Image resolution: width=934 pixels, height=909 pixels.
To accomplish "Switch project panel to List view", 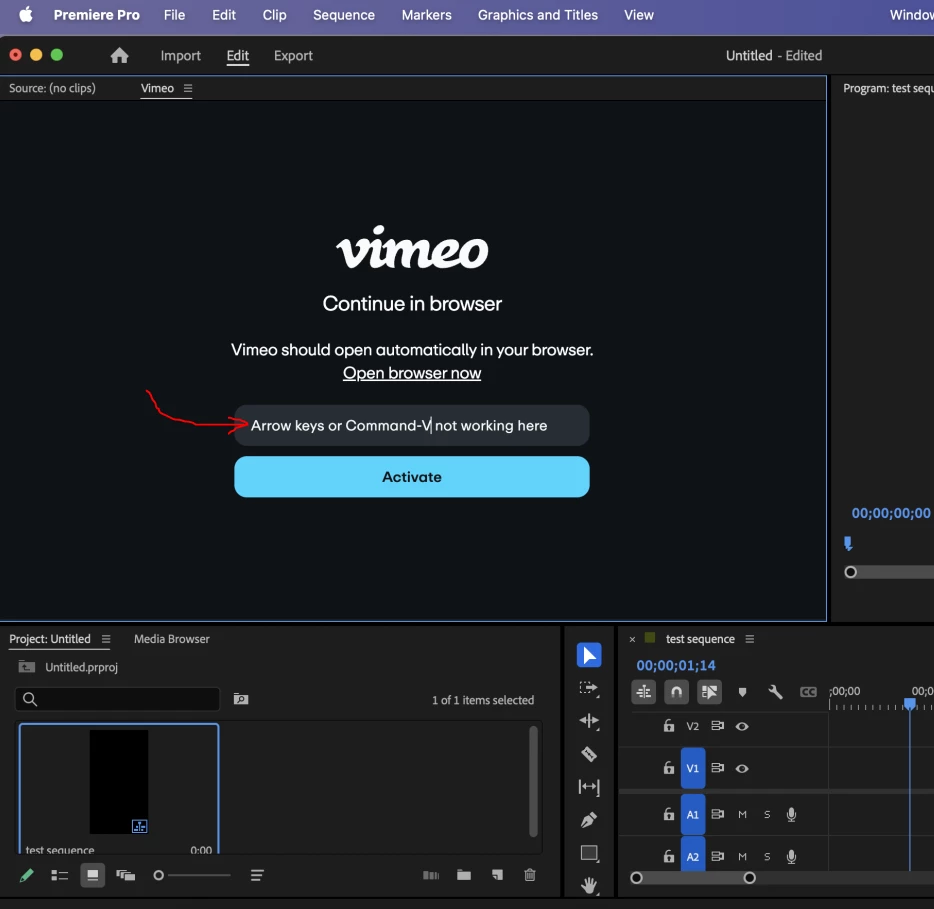I will [x=60, y=875].
